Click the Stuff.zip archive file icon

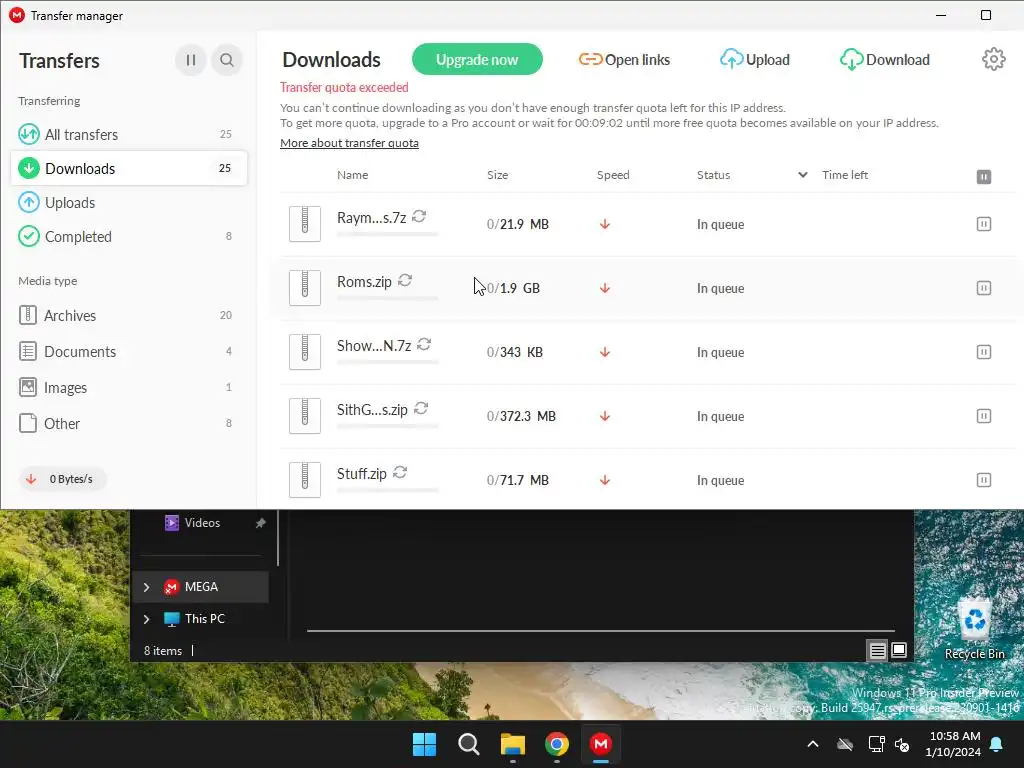pyautogui.click(x=305, y=480)
